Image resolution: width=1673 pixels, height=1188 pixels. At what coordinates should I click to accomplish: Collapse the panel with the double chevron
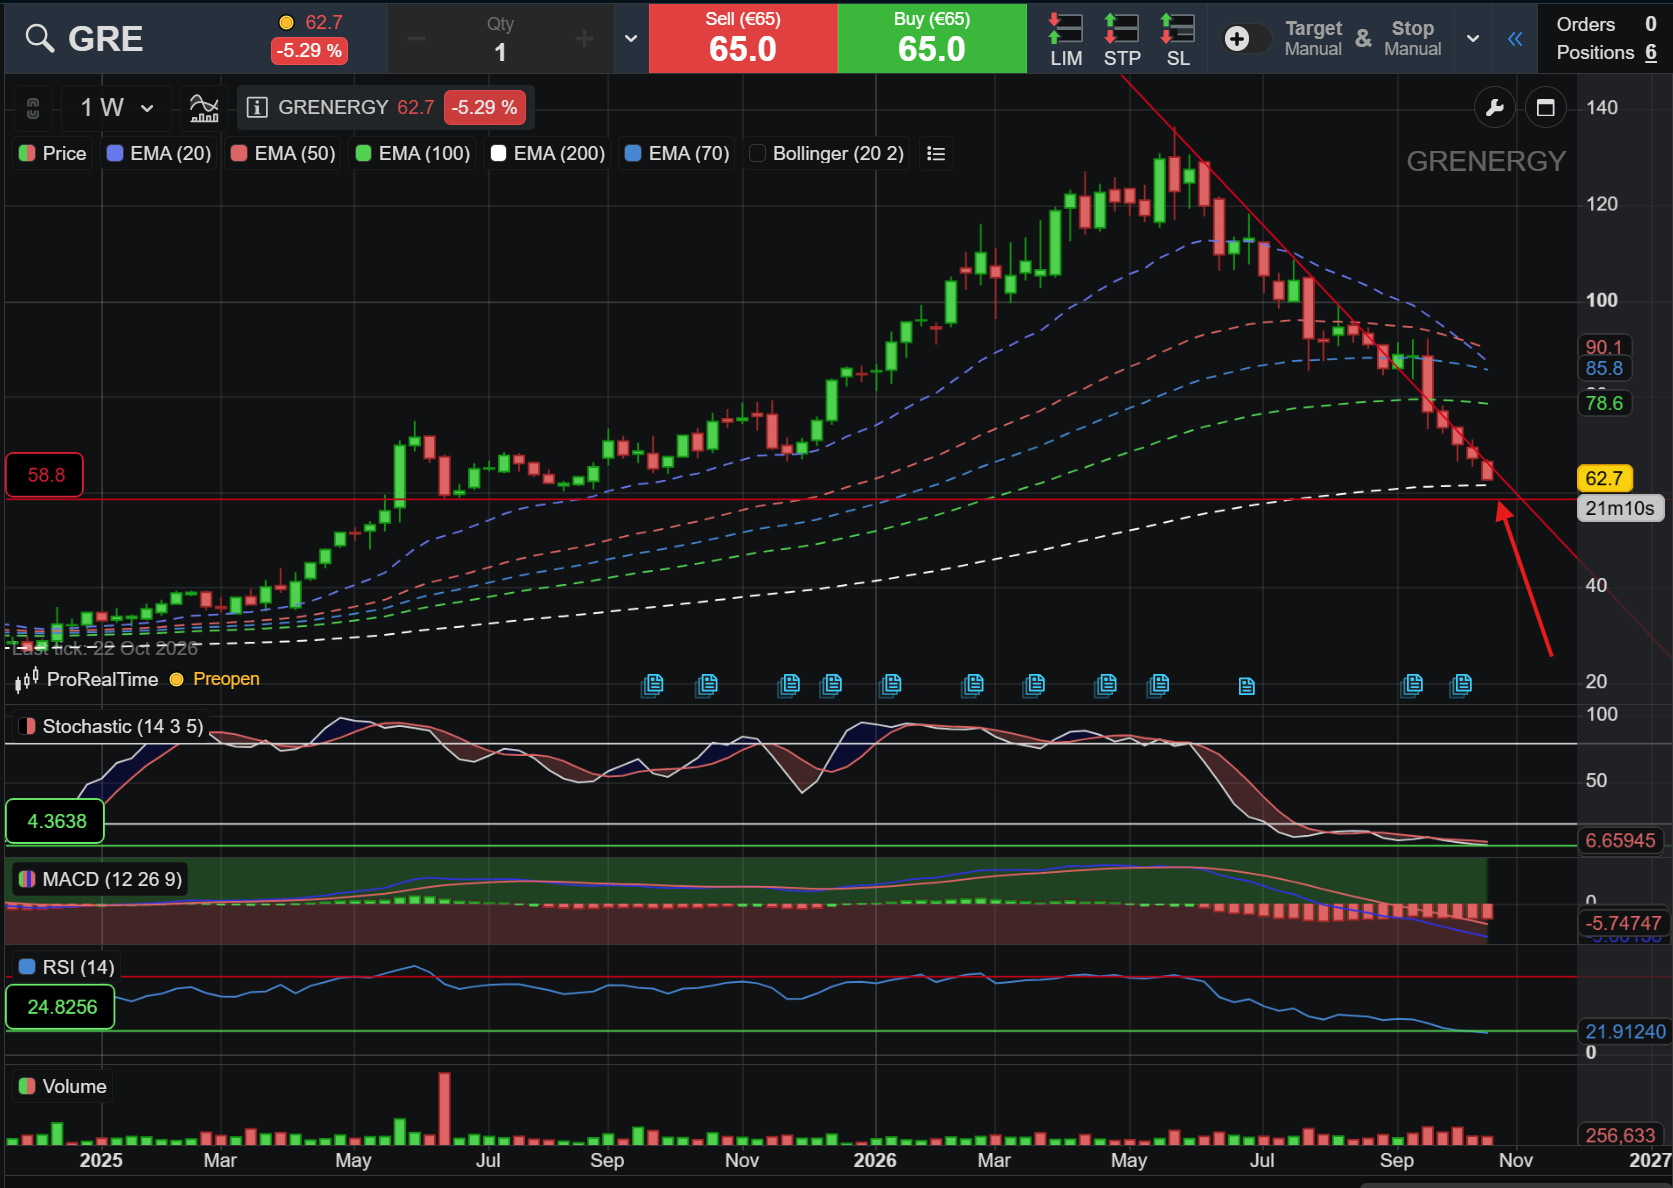pos(1515,39)
